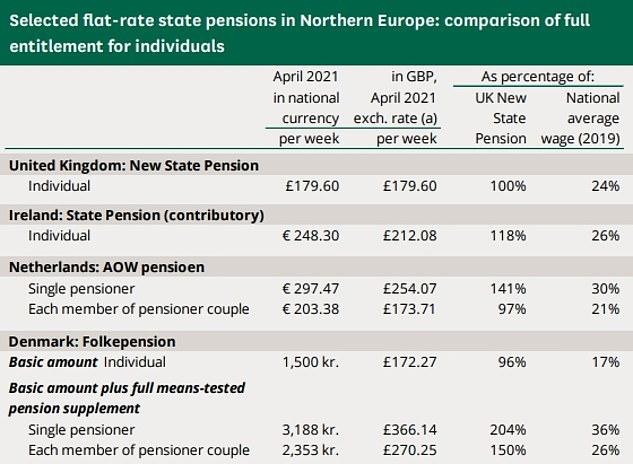This screenshot has width=633, height=464.
Task: Click the 141% Netherlands percentage cell
Action: click(510, 287)
